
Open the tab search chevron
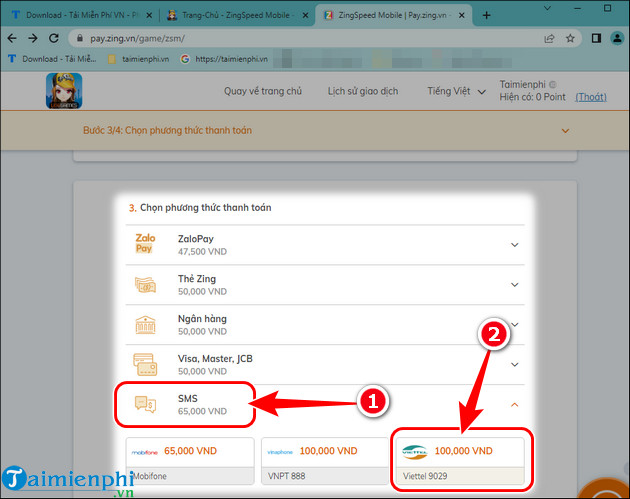[547, 8]
